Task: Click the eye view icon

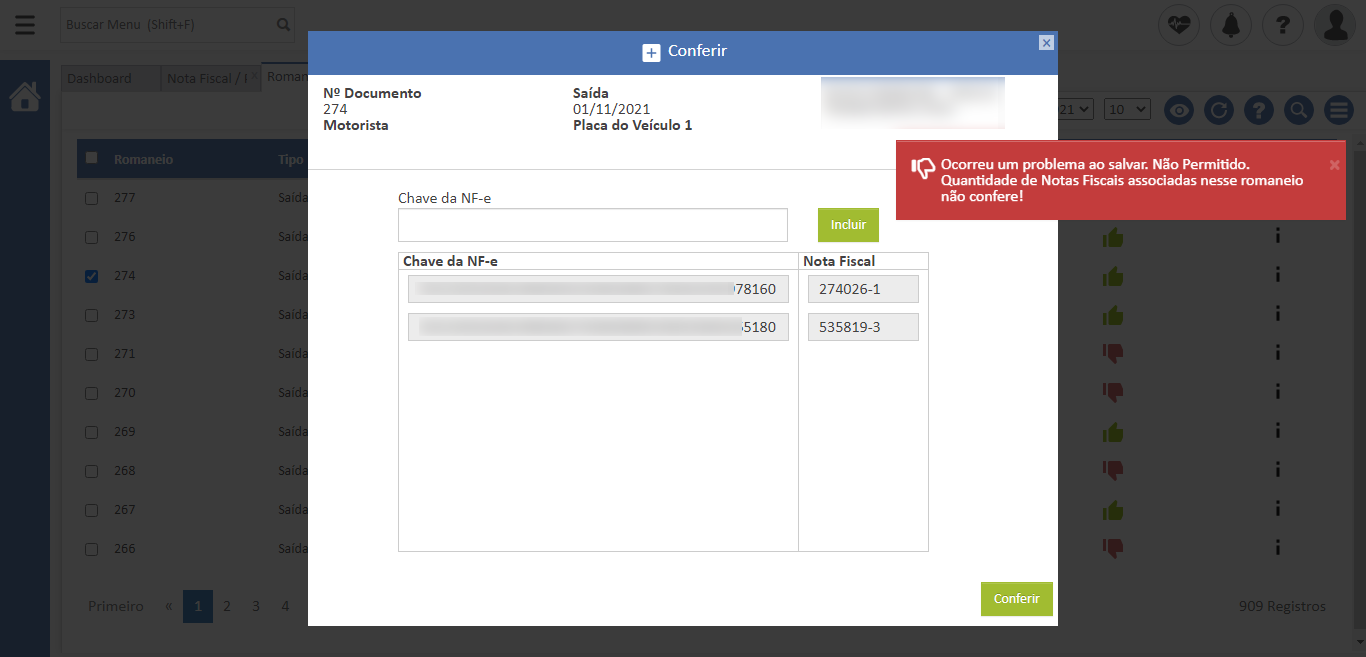Action: (1179, 110)
